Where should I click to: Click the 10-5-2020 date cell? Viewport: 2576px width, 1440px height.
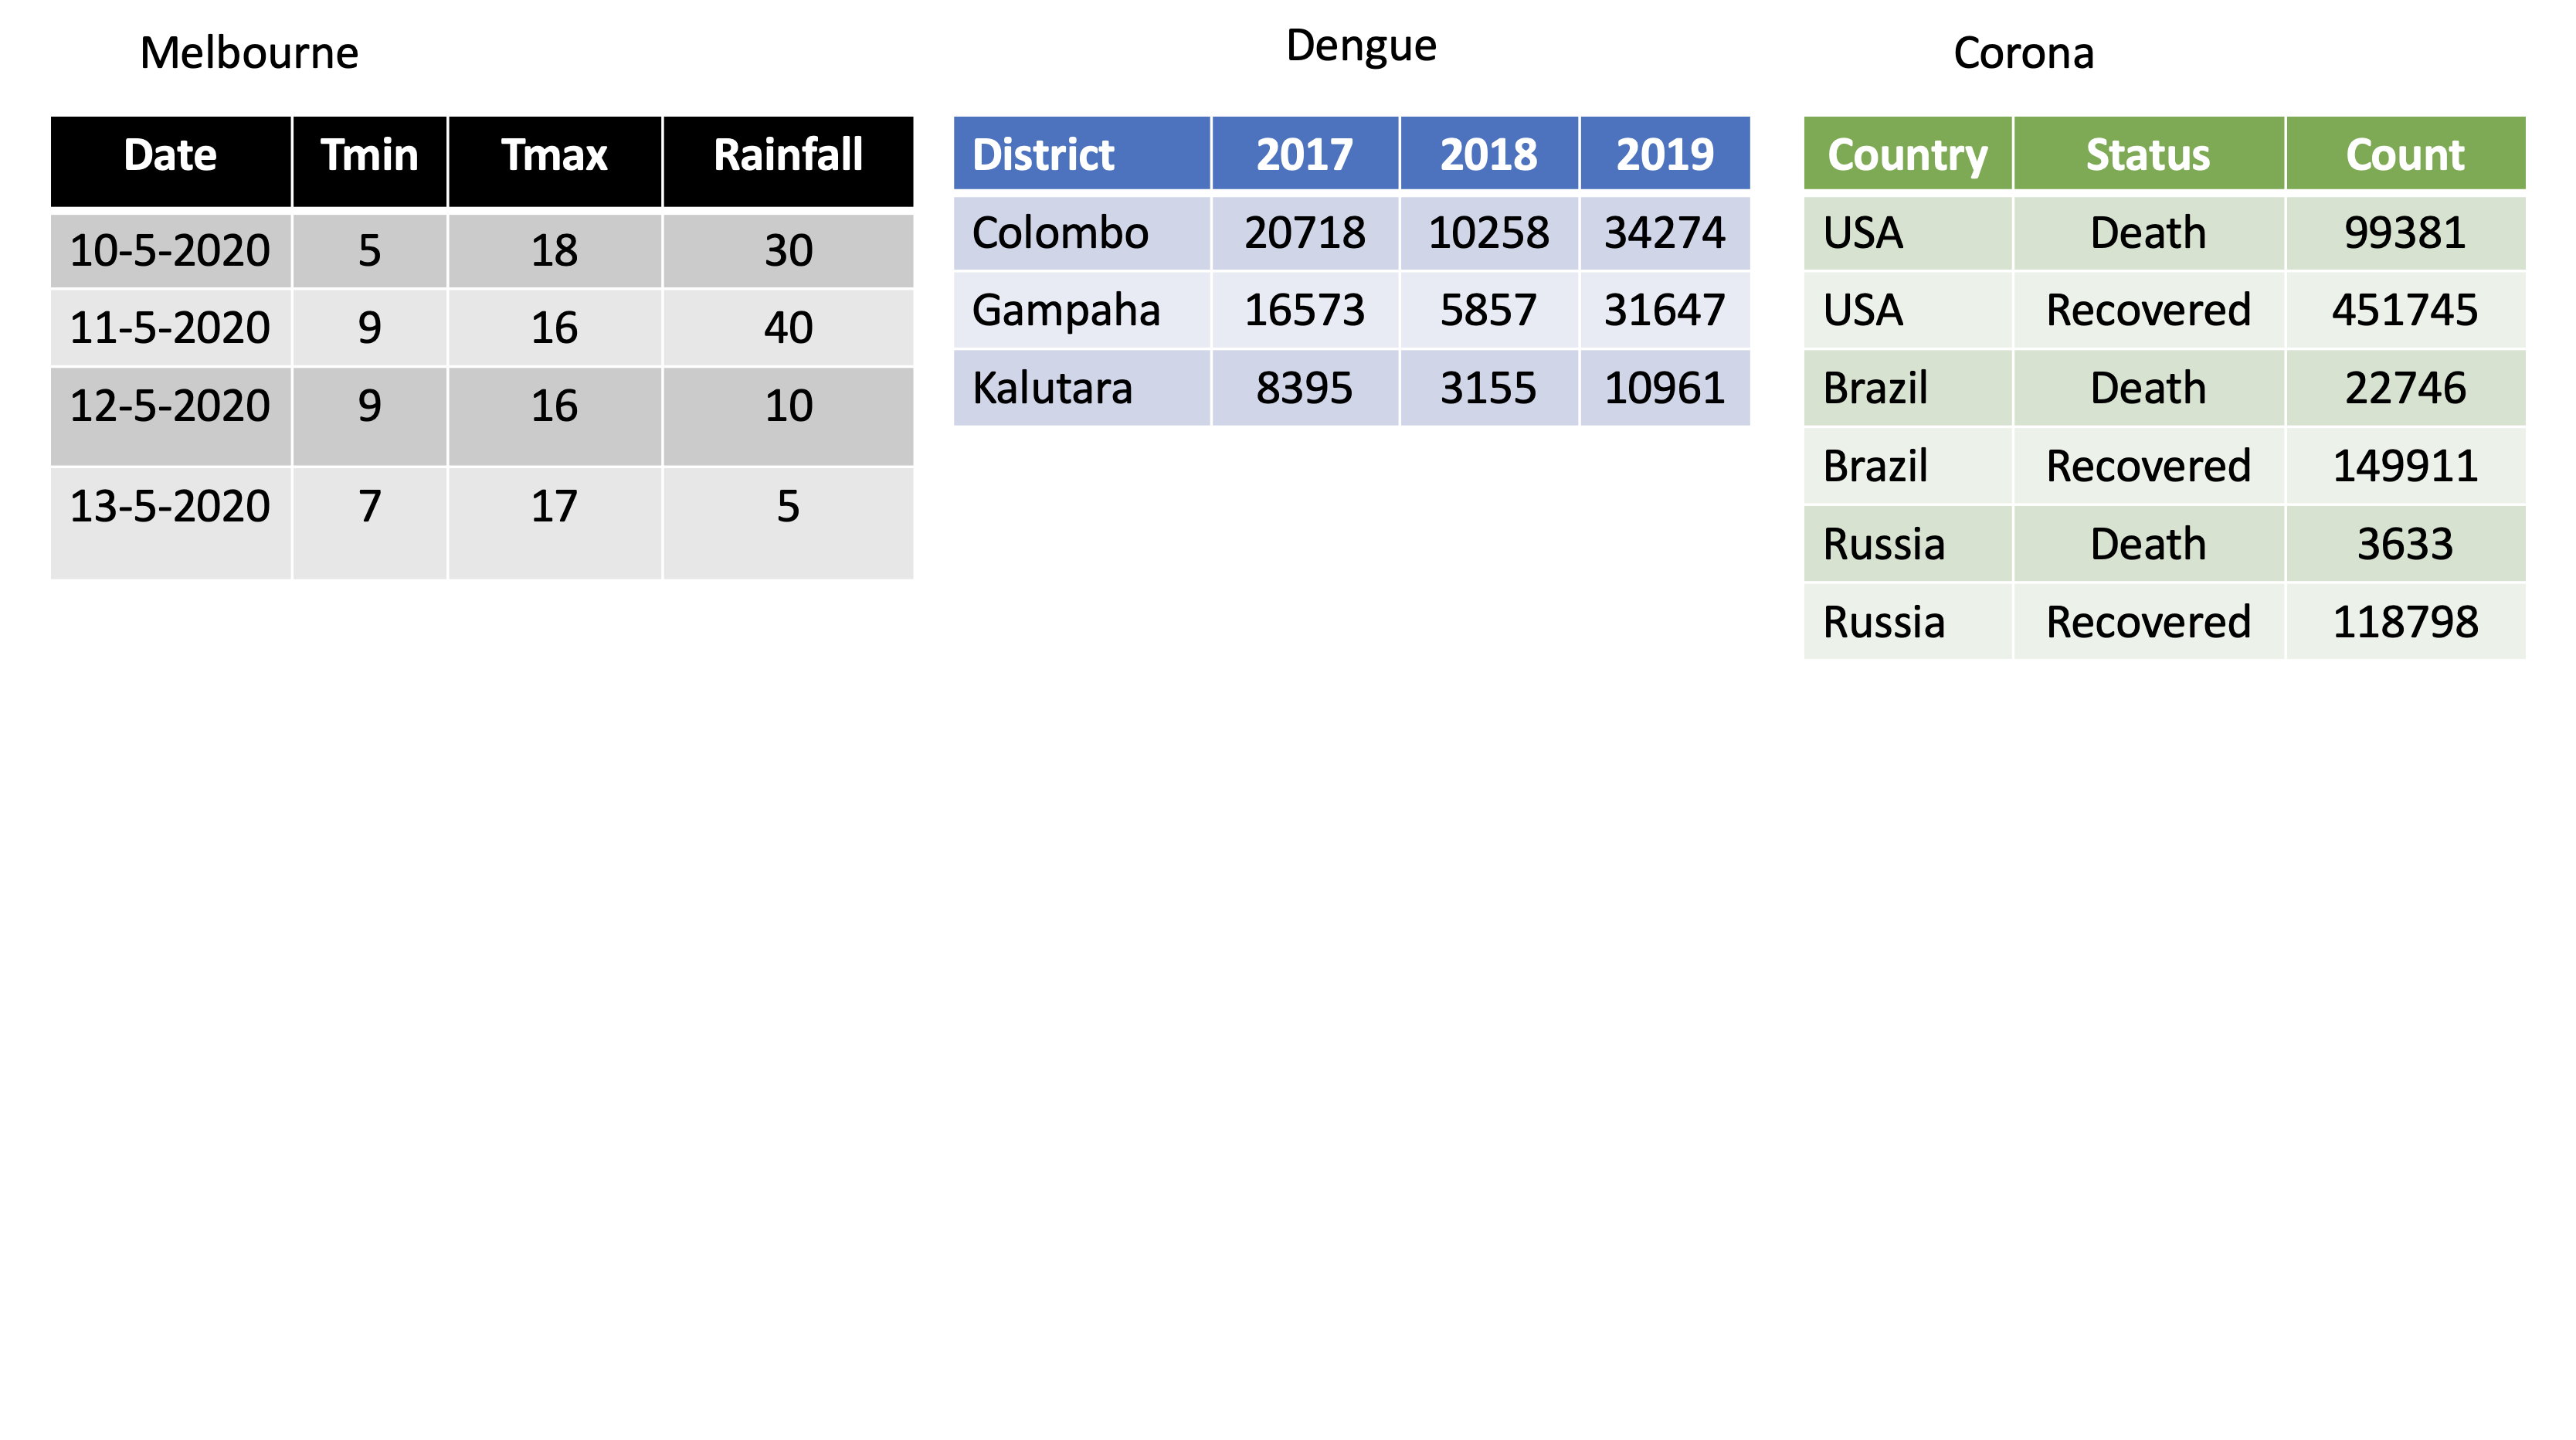170,250
